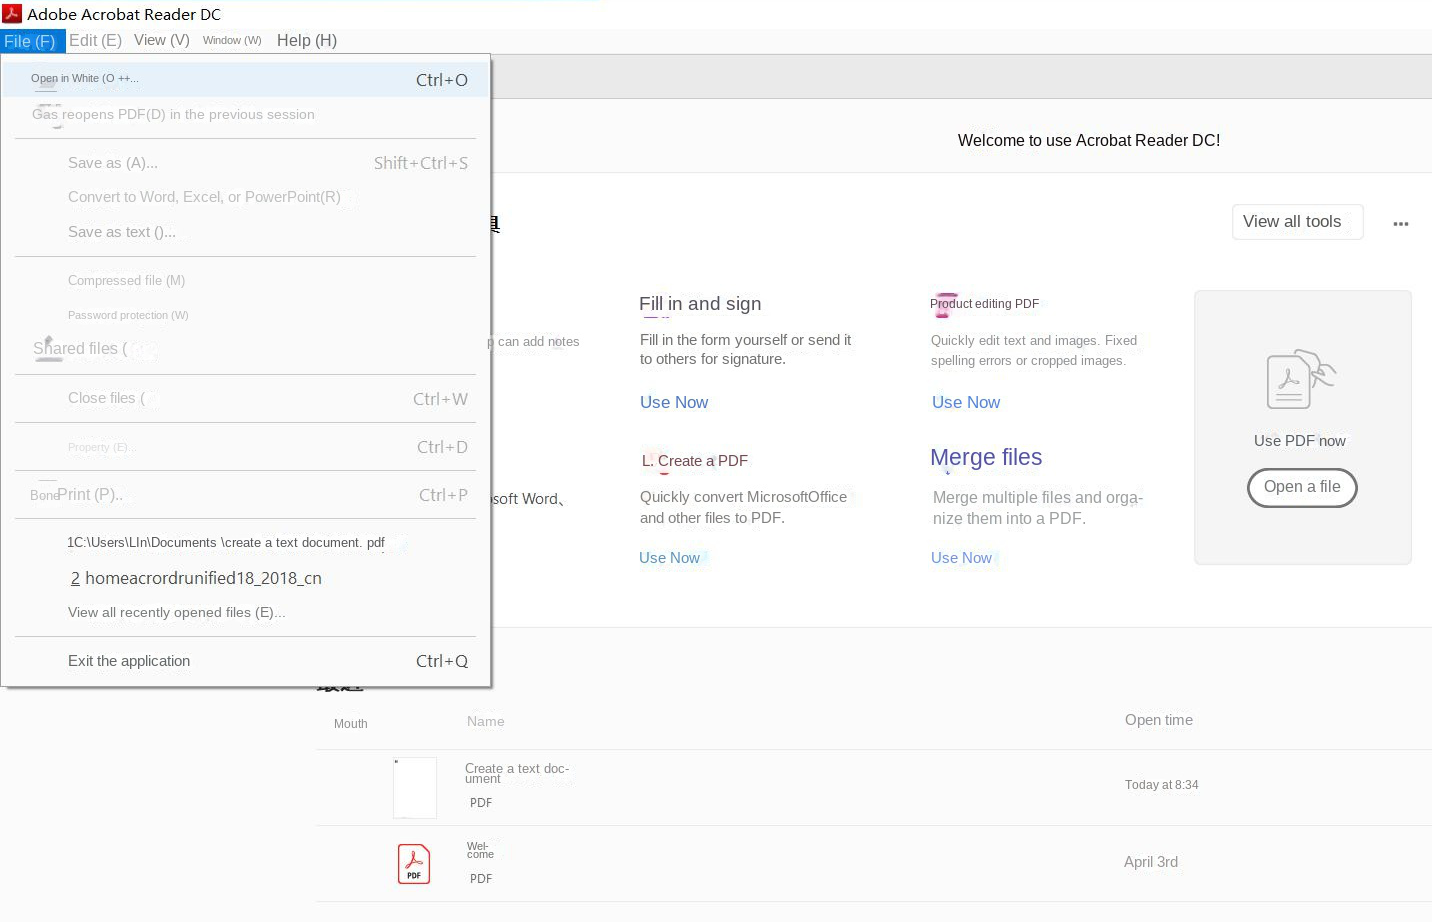Click the Adobe Acrobat Reader app icon
Viewport: 1432px width, 922px height.
coord(12,13)
